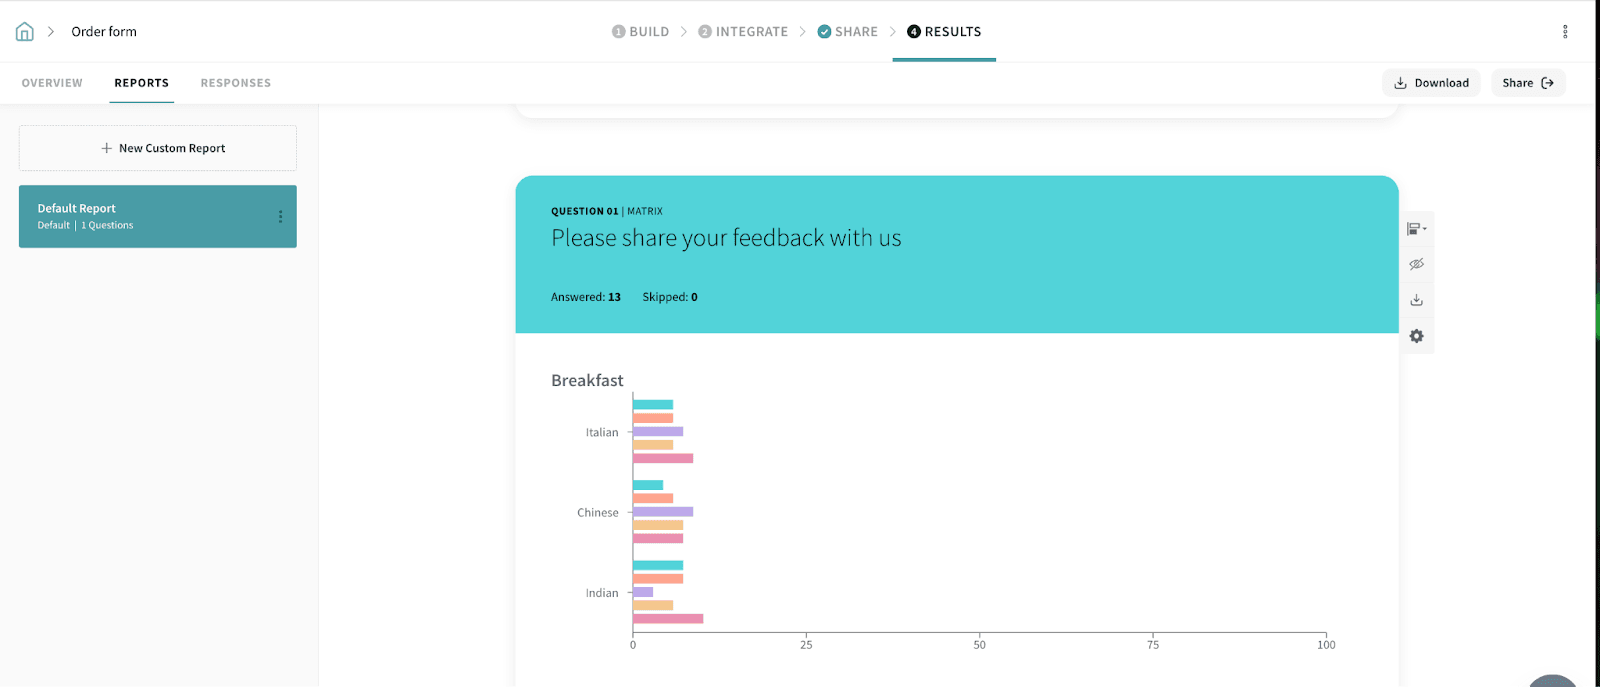Image resolution: width=1600 pixels, height=687 pixels.
Task: Click the Download report button
Action: [1431, 83]
